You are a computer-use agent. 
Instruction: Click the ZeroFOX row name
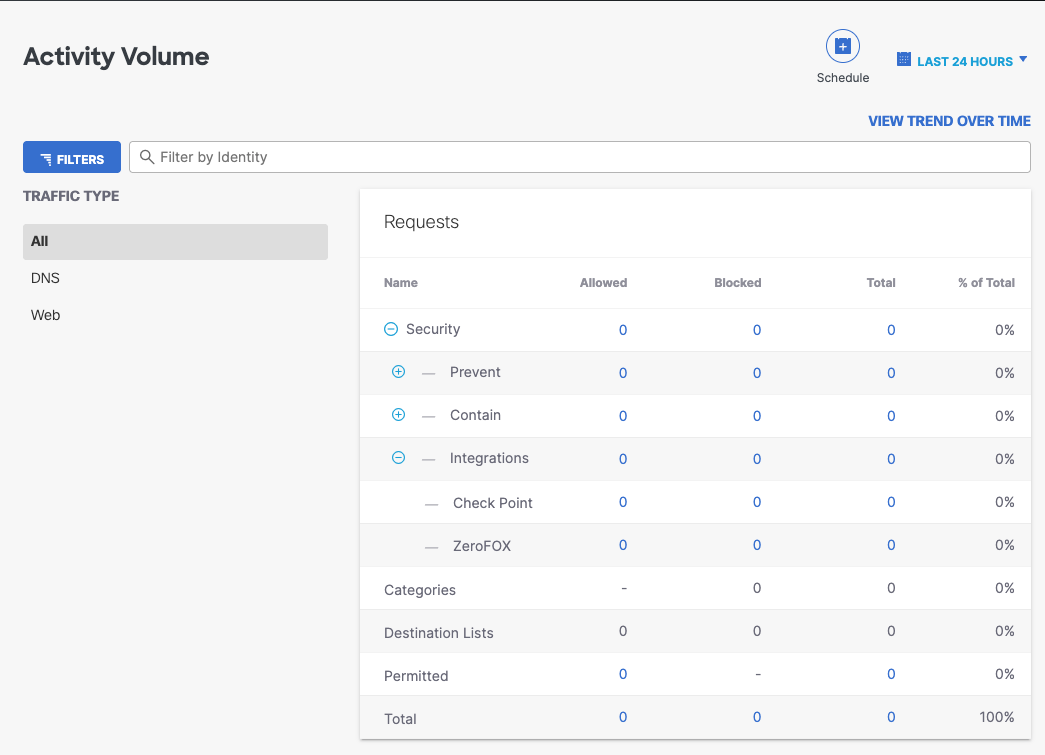[x=482, y=546]
